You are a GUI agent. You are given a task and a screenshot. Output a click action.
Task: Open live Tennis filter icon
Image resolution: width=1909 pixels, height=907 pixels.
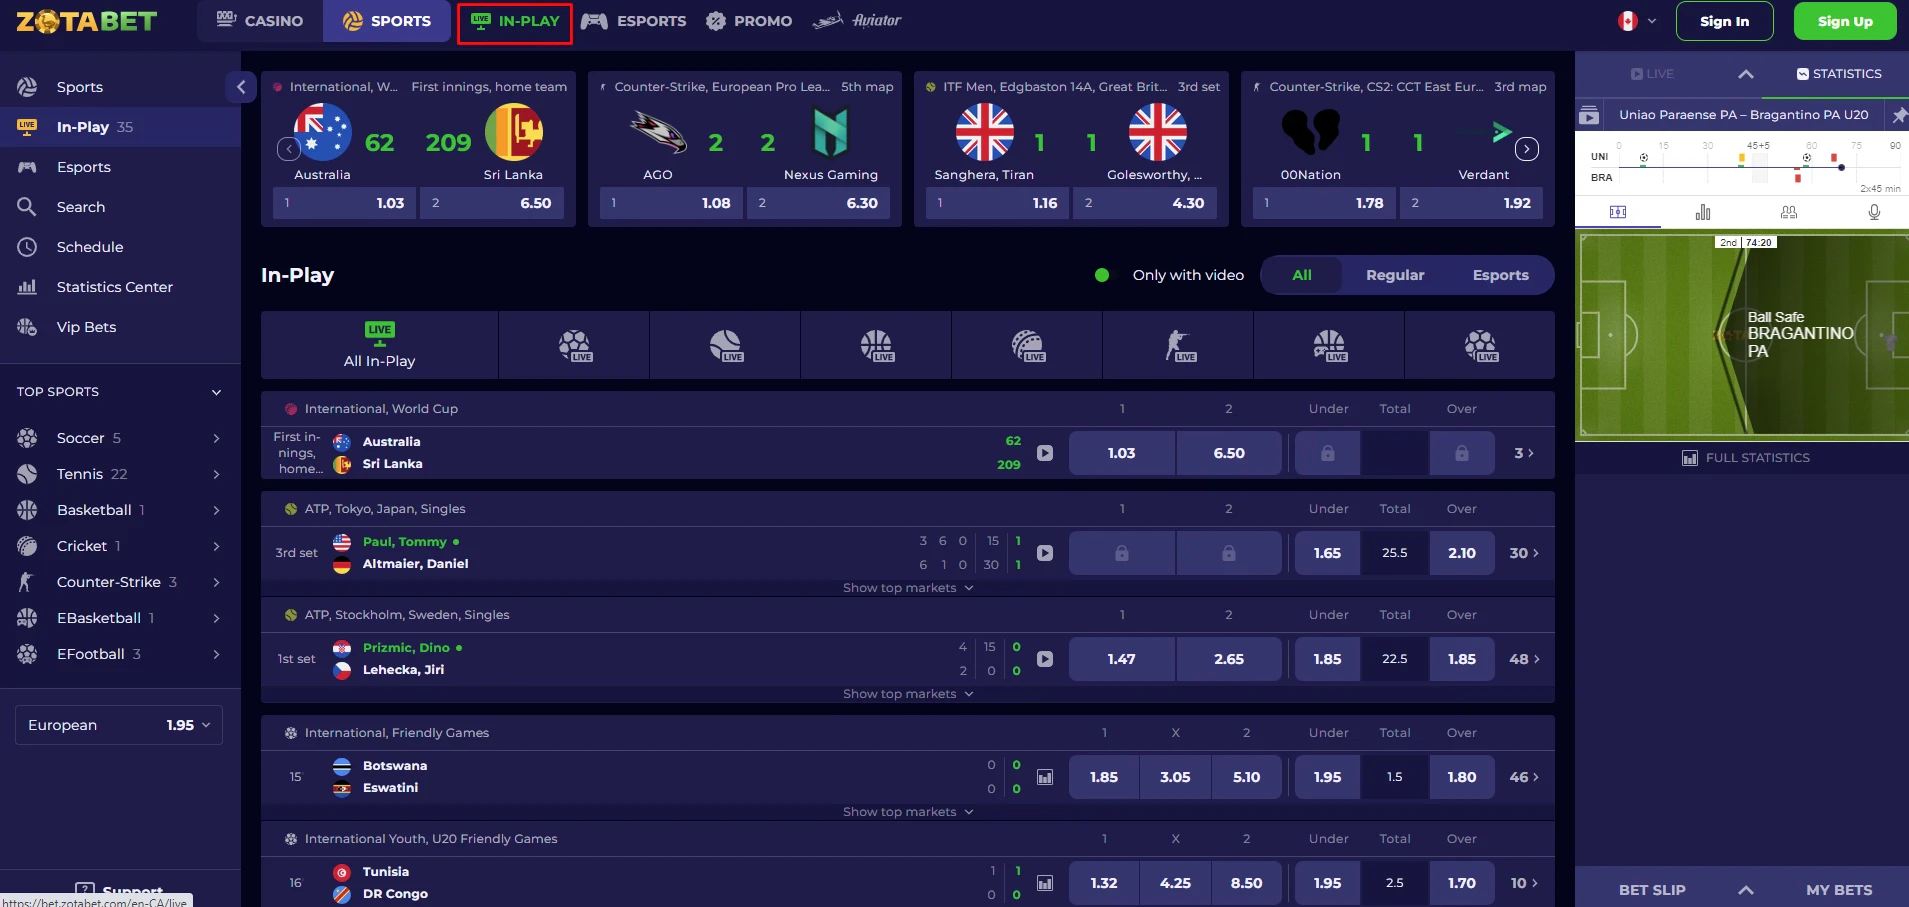coord(725,345)
